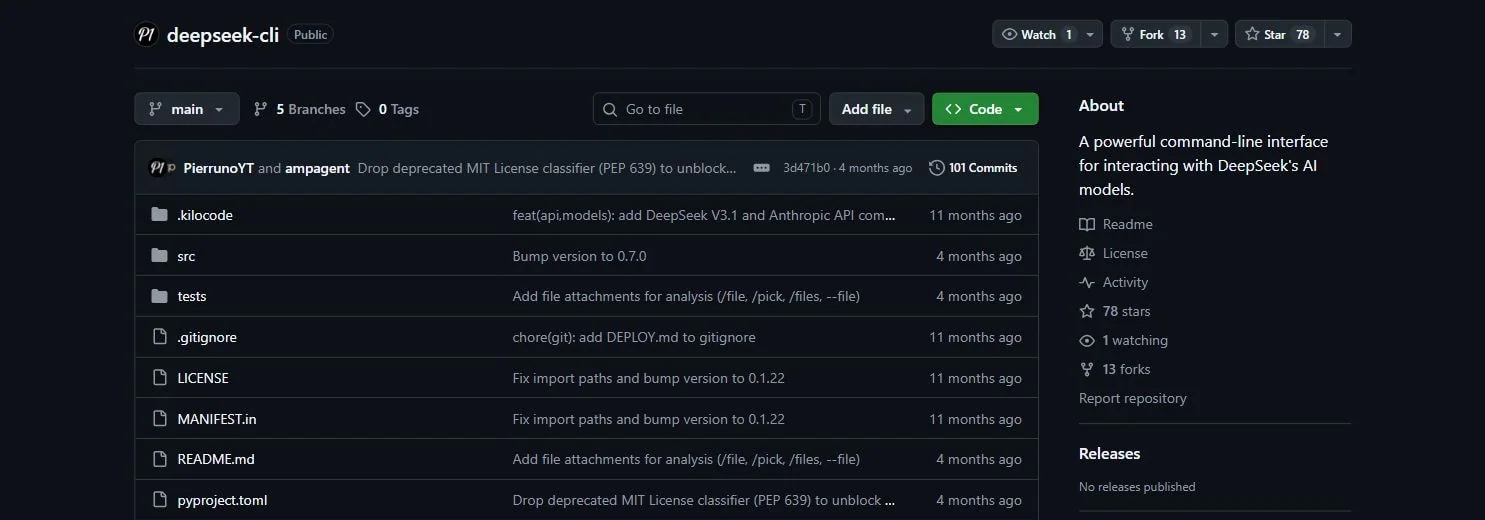Screen dimensions: 1485x520
Task: Click the branch icon beside 5 Branches
Action: coord(261,109)
